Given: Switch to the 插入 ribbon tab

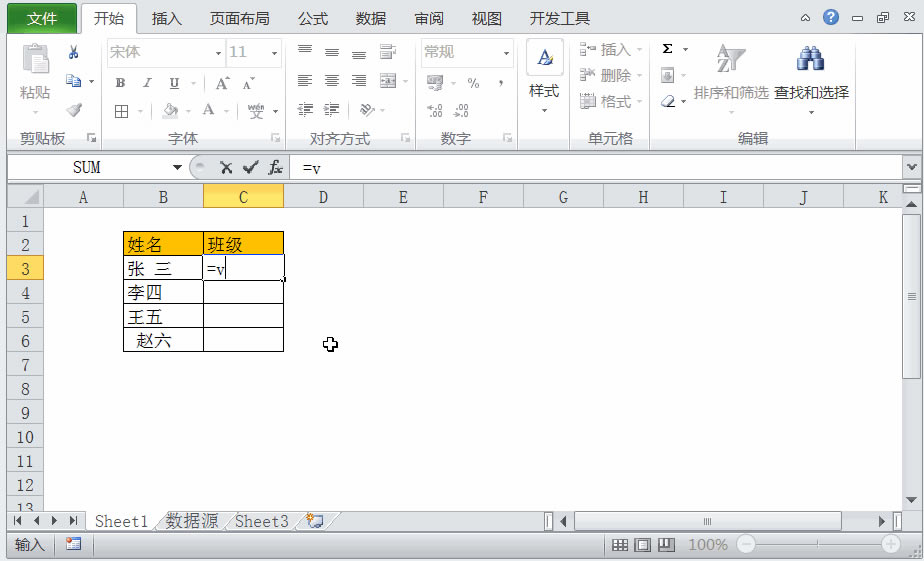Looking at the screenshot, I should (166, 19).
